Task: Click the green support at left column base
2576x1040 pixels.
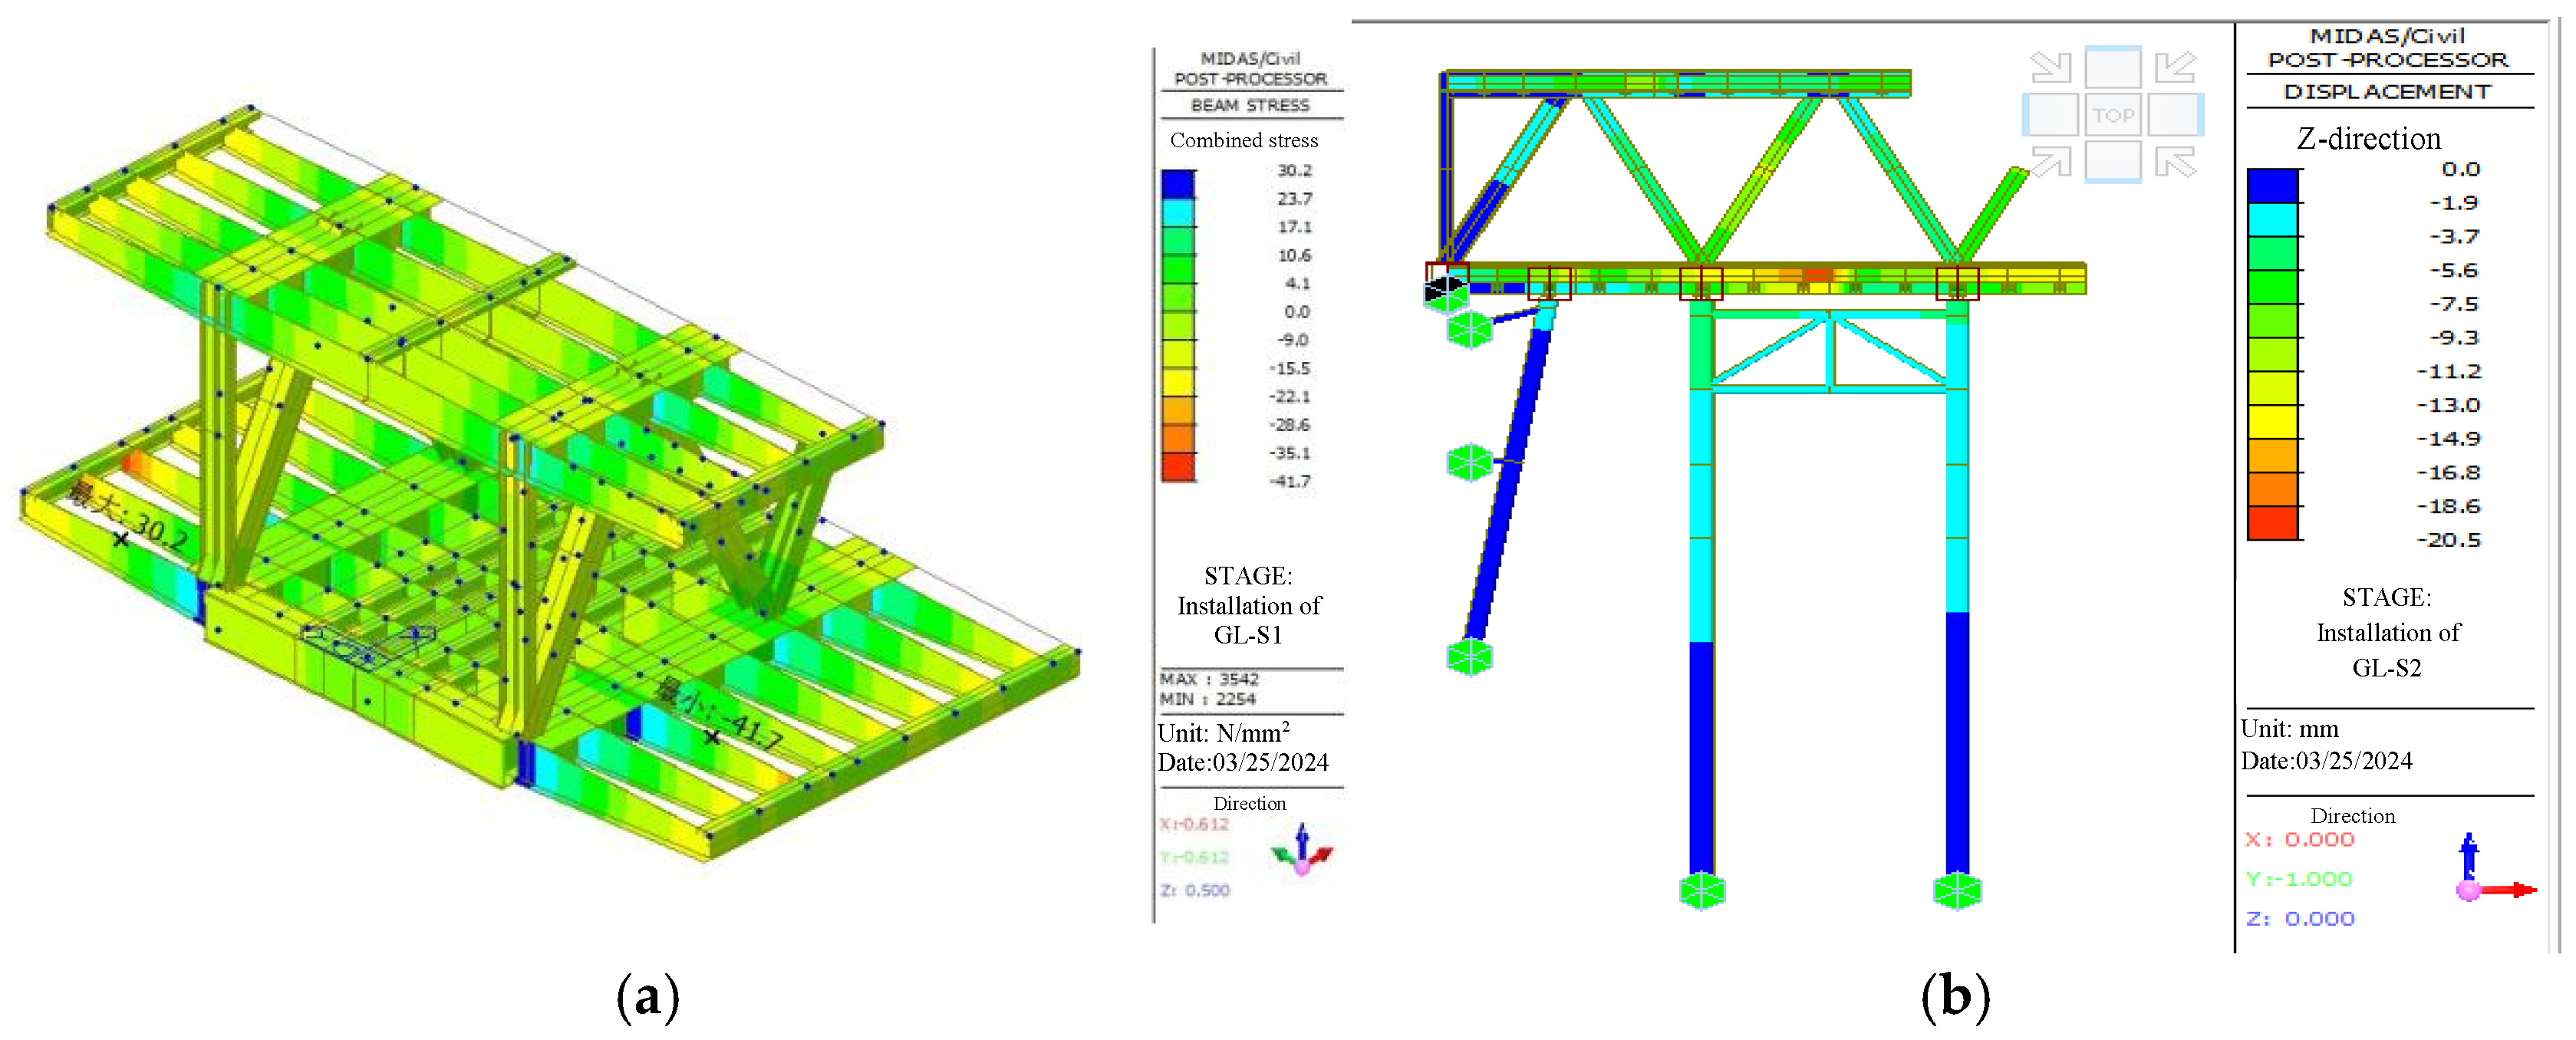Action: pyautogui.click(x=1702, y=890)
